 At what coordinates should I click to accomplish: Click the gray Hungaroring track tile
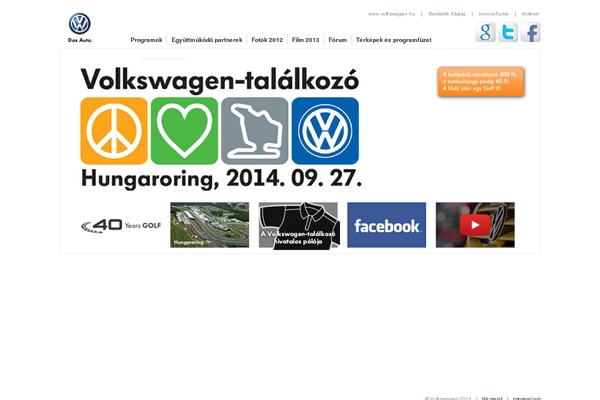coord(255,131)
